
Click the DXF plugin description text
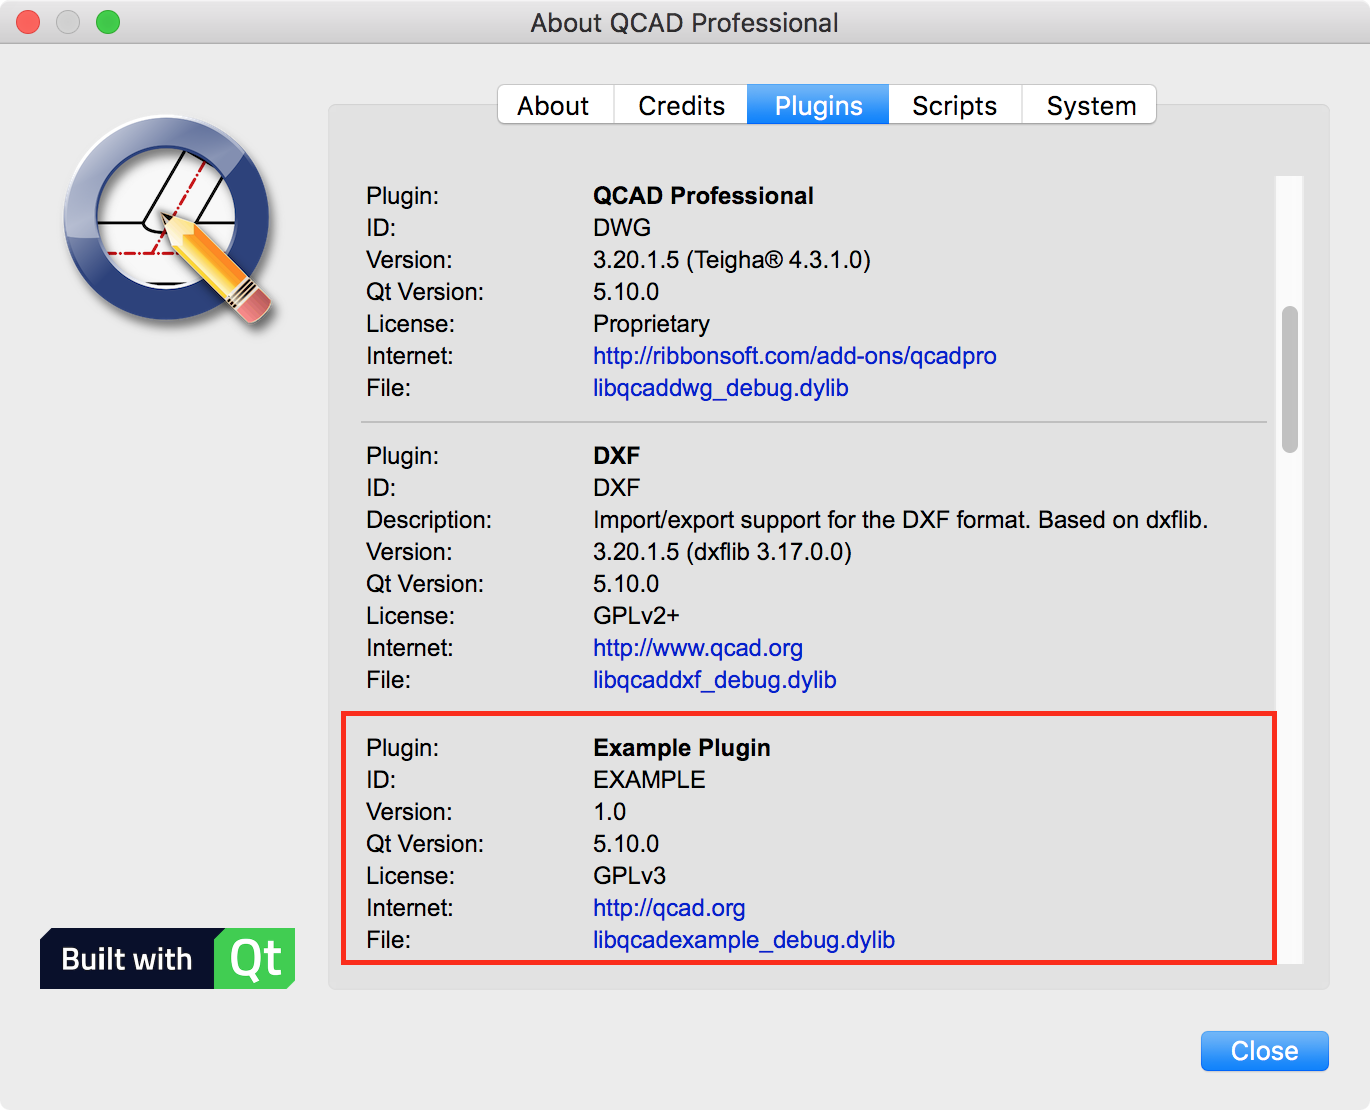click(x=900, y=520)
